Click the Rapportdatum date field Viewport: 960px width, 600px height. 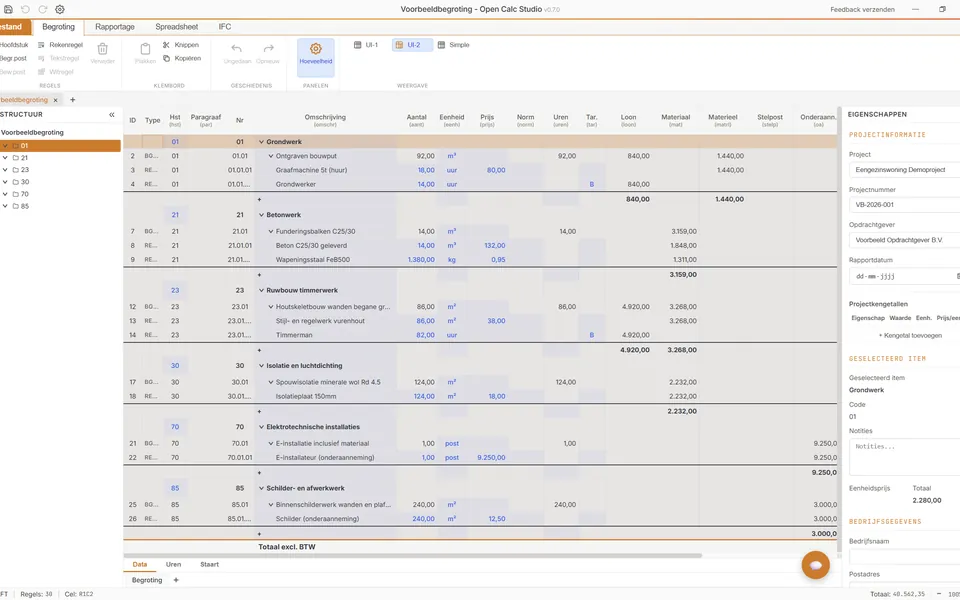pyautogui.click(x=905, y=276)
